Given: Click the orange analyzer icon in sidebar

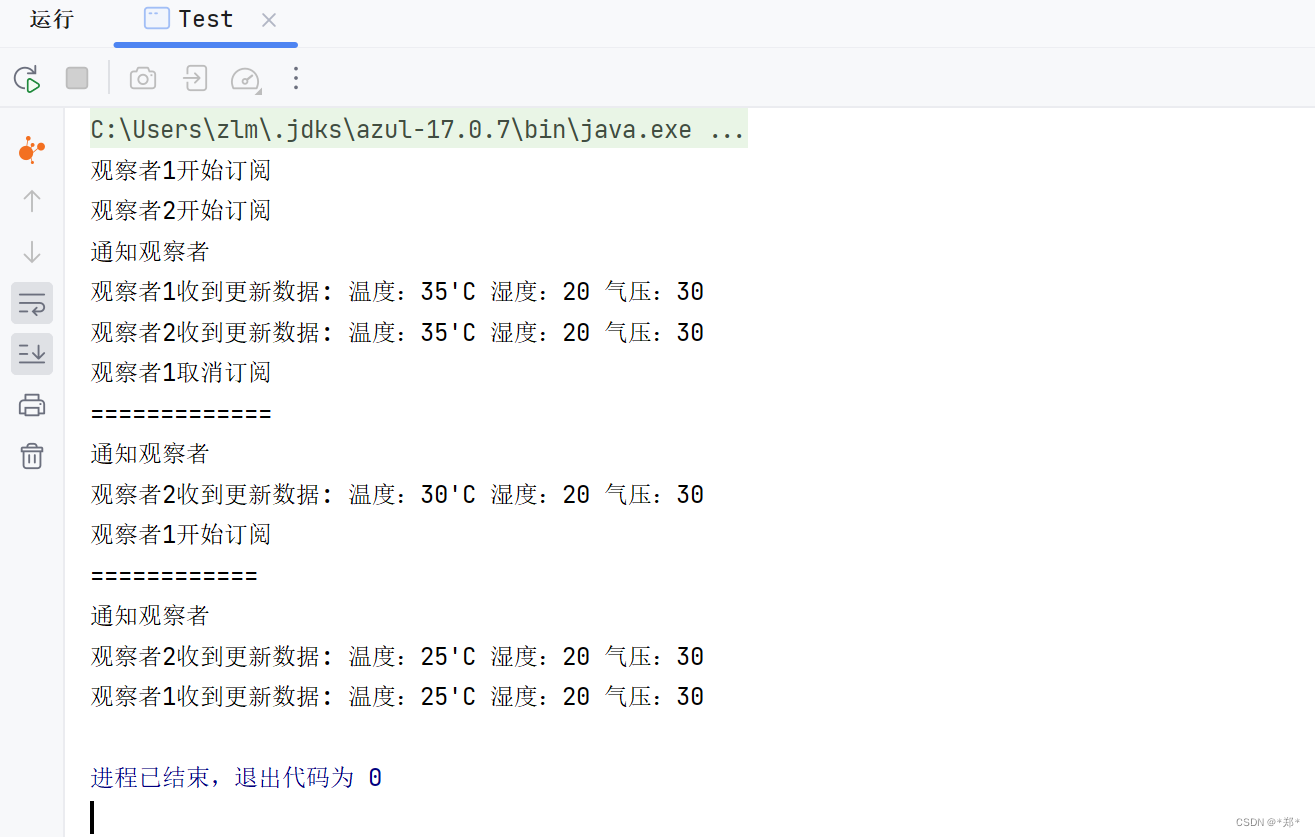Looking at the screenshot, I should (32, 150).
